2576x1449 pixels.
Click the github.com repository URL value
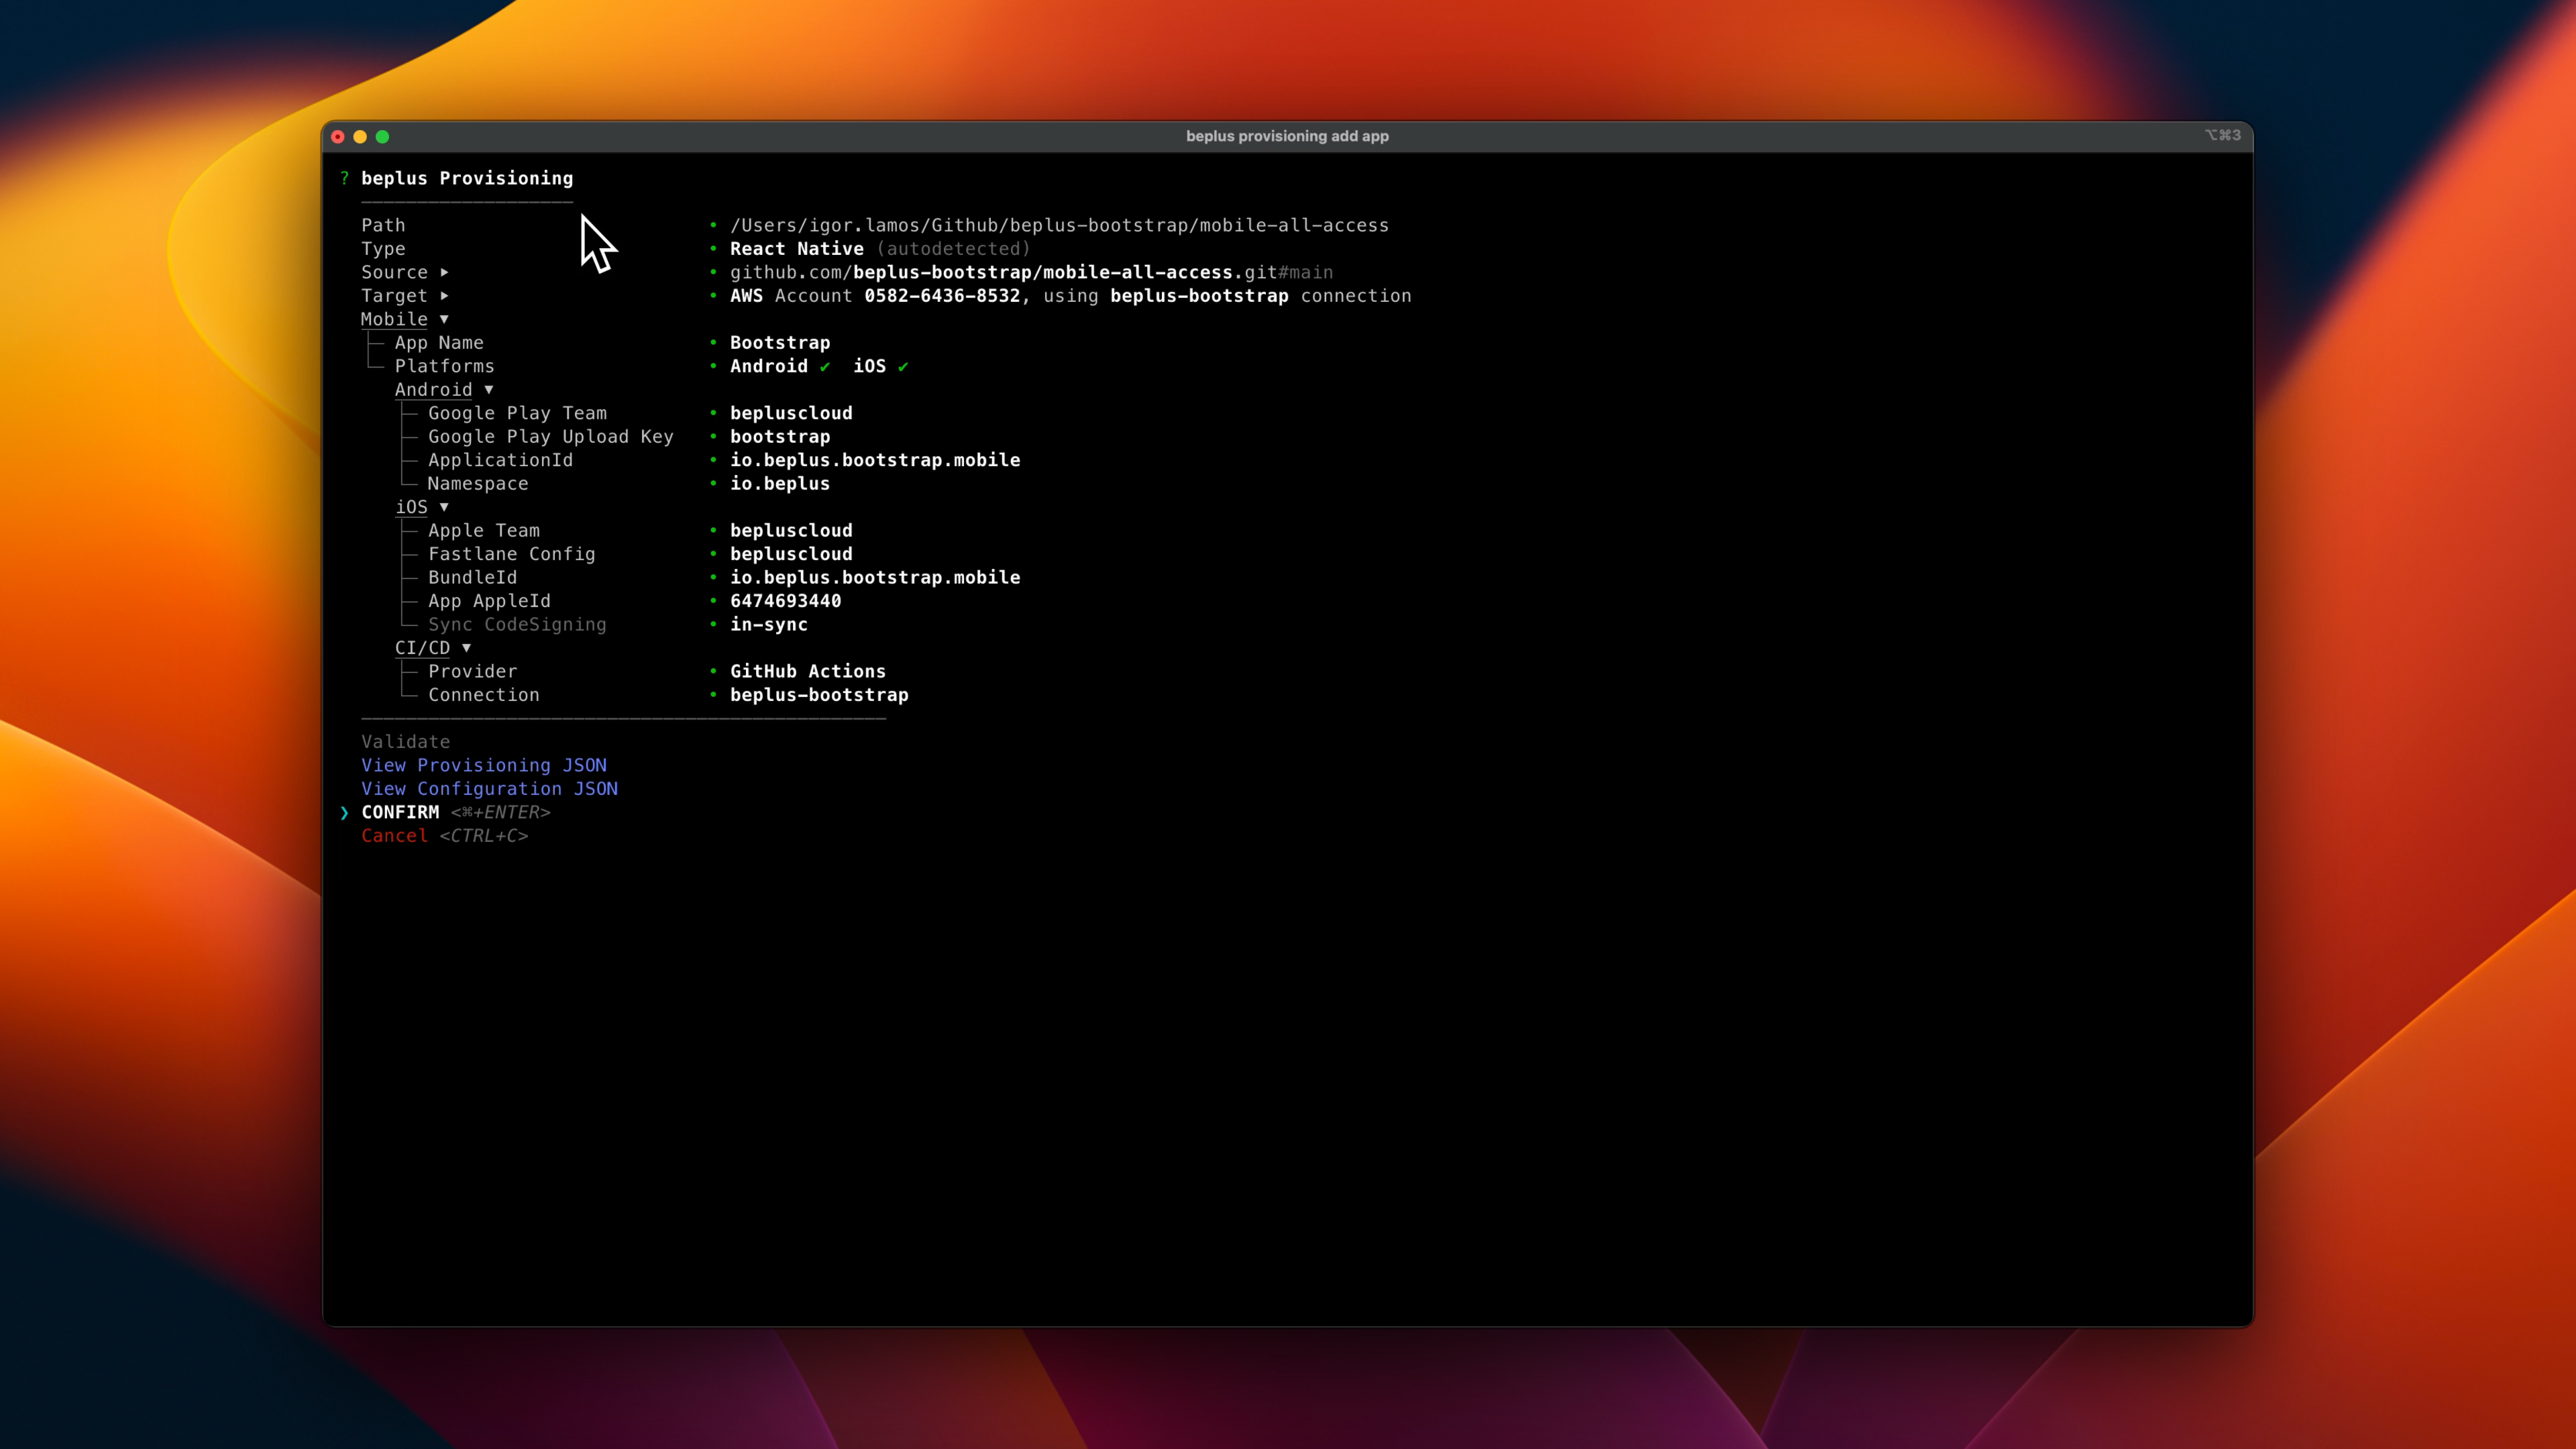pos(1031,272)
